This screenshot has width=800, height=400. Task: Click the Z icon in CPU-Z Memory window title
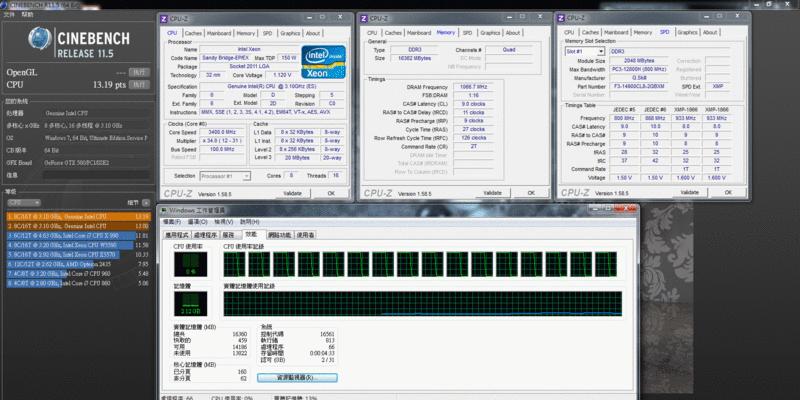(x=364, y=18)
